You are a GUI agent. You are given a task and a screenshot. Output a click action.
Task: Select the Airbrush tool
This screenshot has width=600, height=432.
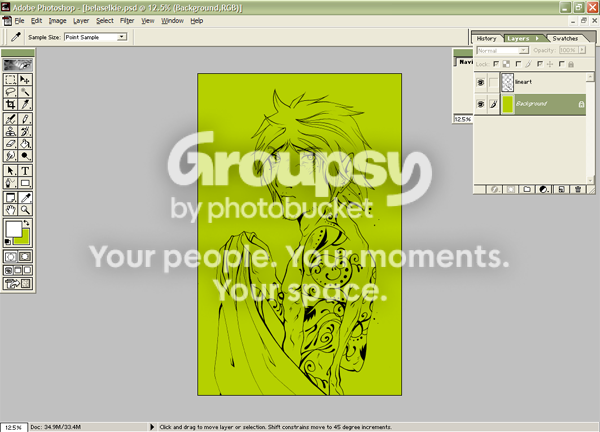(x=10, y=119)
